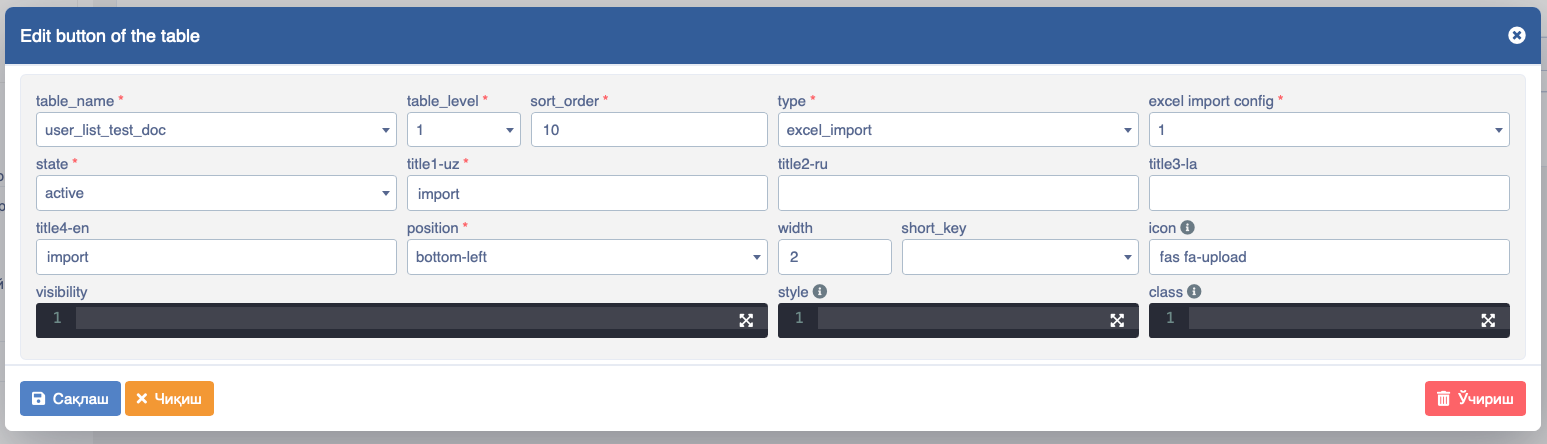Open the position dropdown showing bottom-left
Viewport: 1547px width, 444px height.
click(587, 257)
